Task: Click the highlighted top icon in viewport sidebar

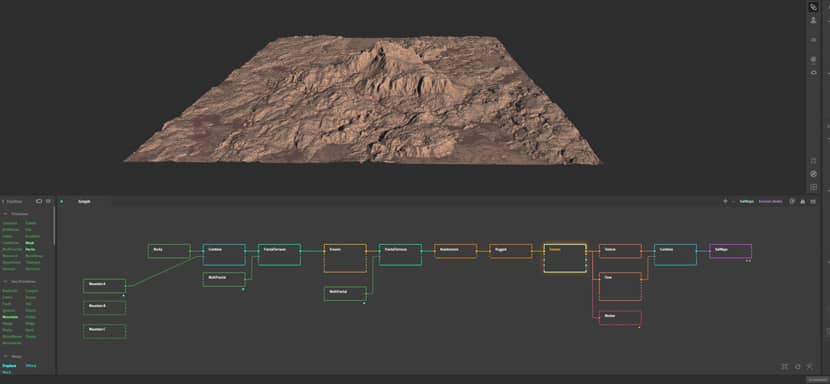Action: 813,7
